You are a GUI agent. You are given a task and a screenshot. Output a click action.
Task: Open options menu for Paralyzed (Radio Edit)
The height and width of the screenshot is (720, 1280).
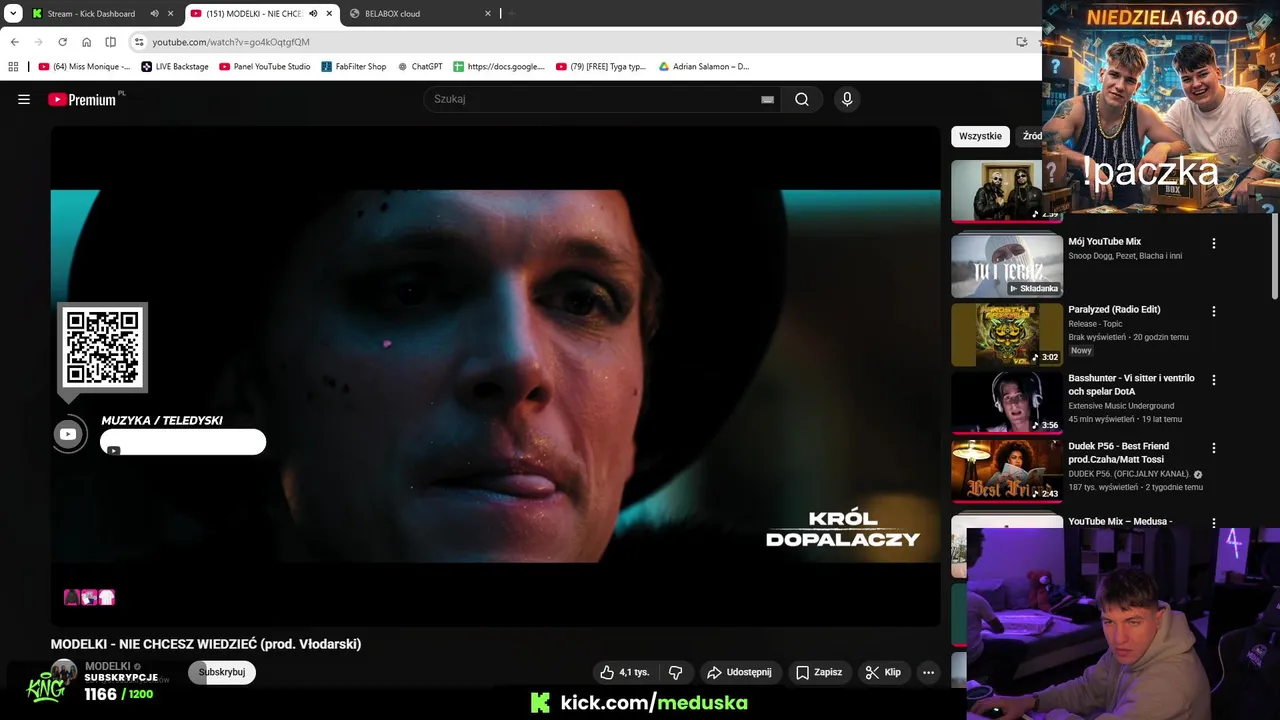pyautogui.click(x=1214, y=311)
